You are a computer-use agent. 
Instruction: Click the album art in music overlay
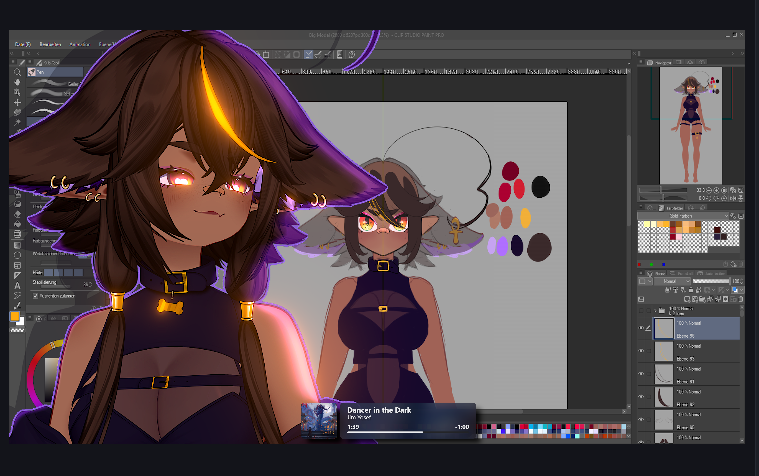(x=319, y=421)
